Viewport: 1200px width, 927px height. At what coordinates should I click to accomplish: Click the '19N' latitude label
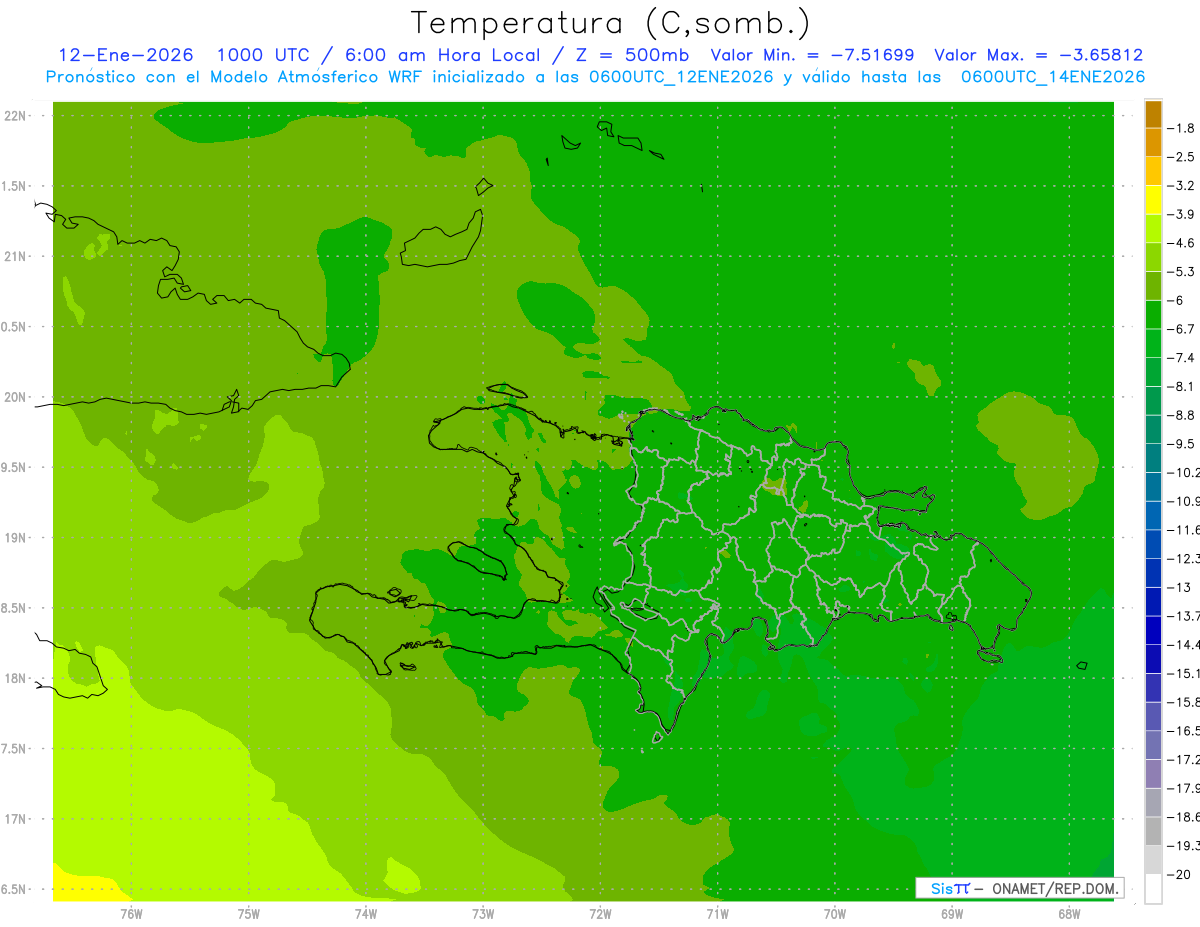coord(15,538)
